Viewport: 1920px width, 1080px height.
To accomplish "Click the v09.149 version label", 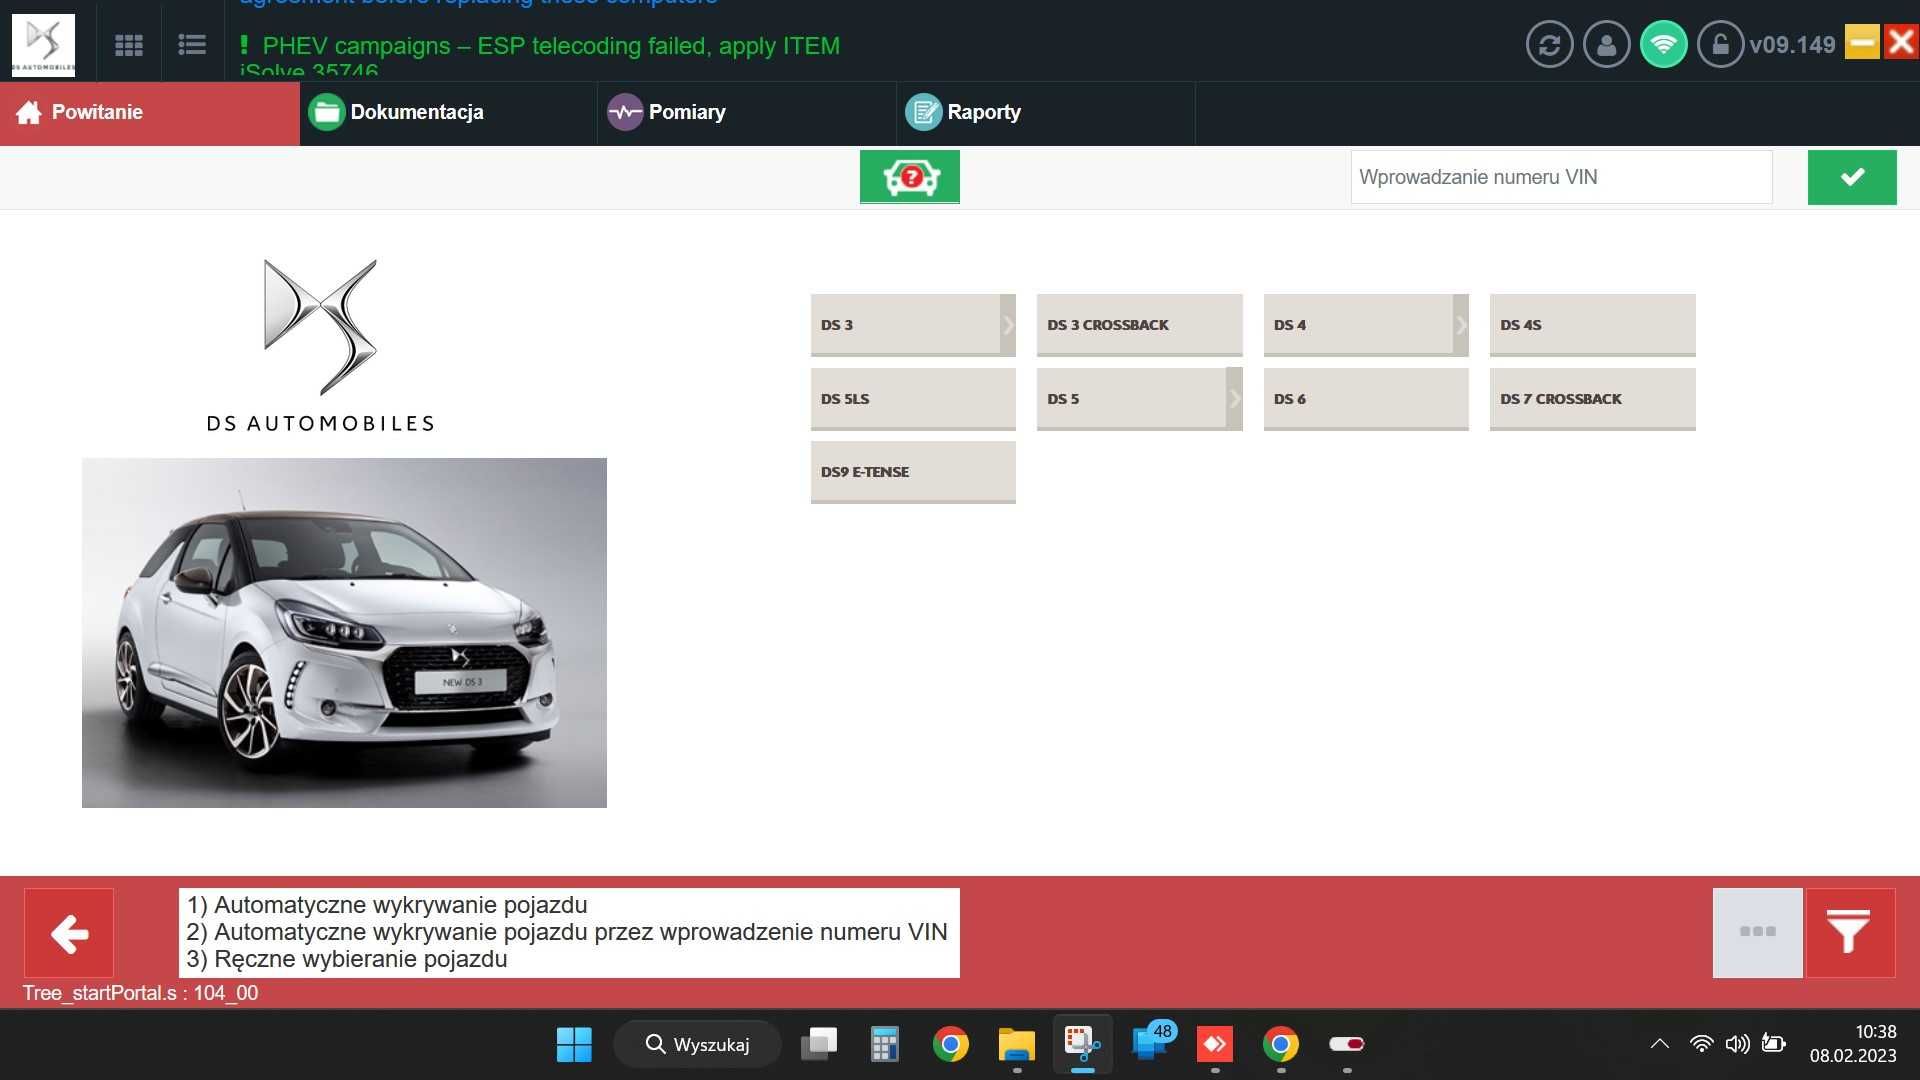I will click(1792, 45).
